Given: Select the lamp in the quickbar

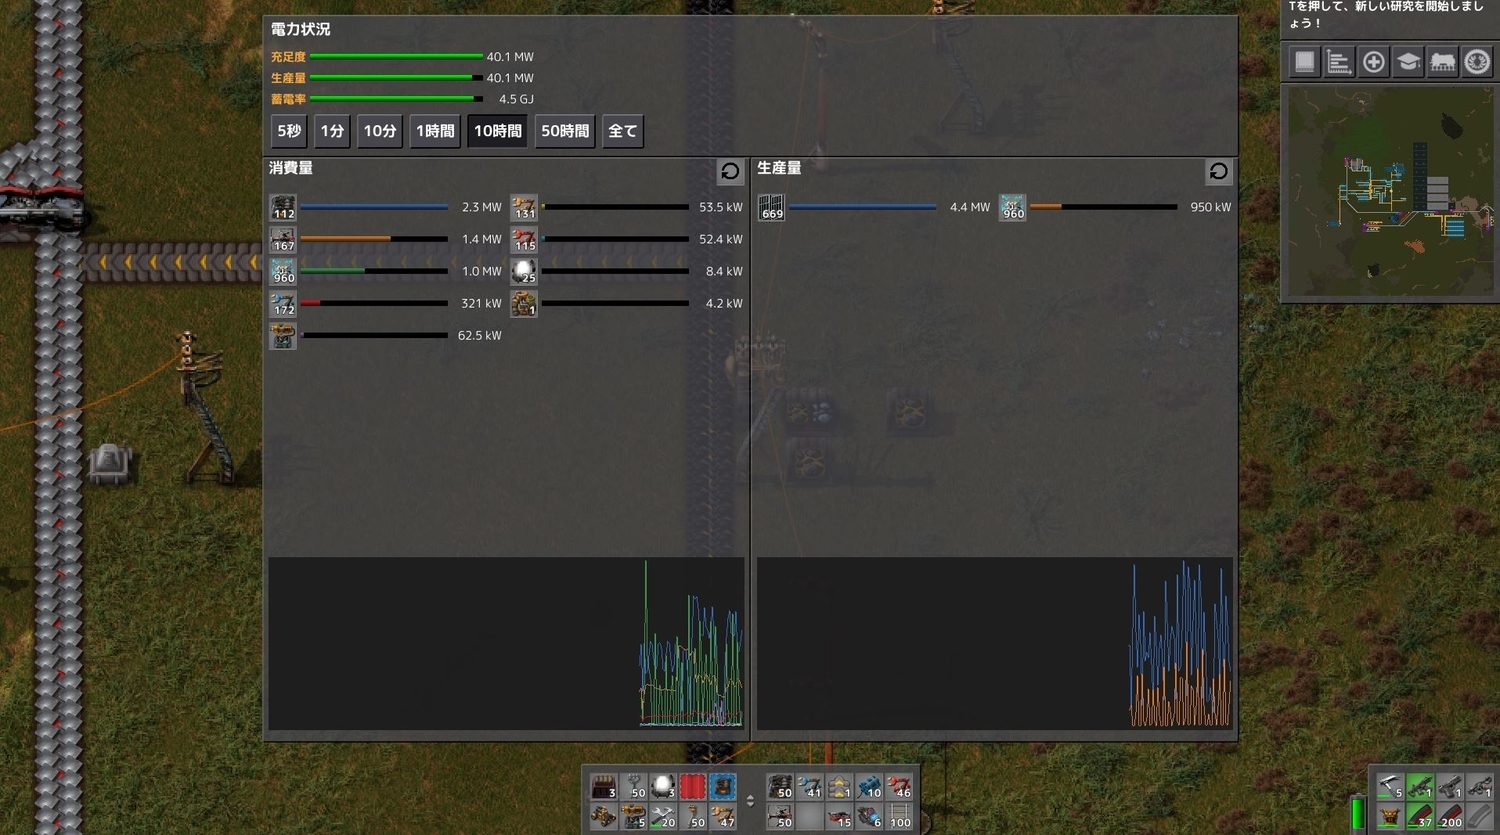Looking at the screenshot, I should point(663,786).
